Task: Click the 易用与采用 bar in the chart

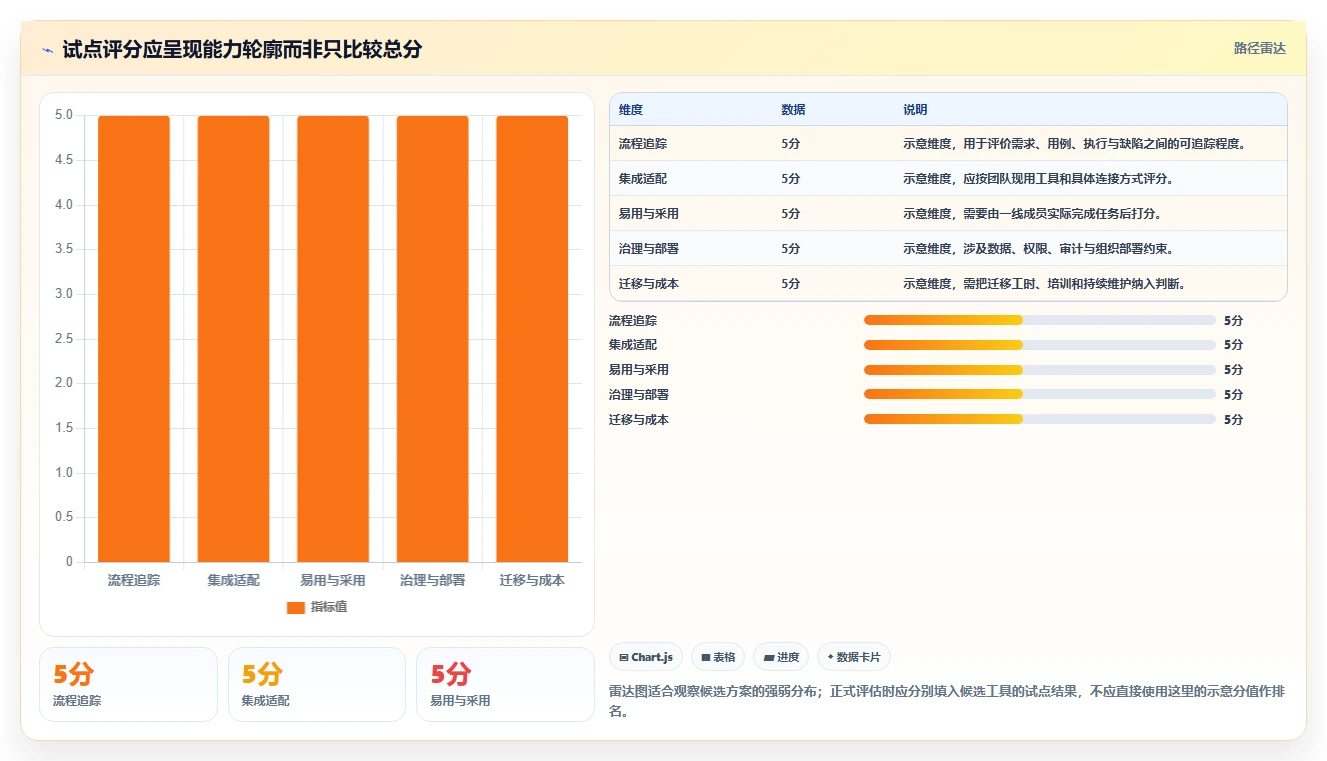Action: [x=333, y=339]
